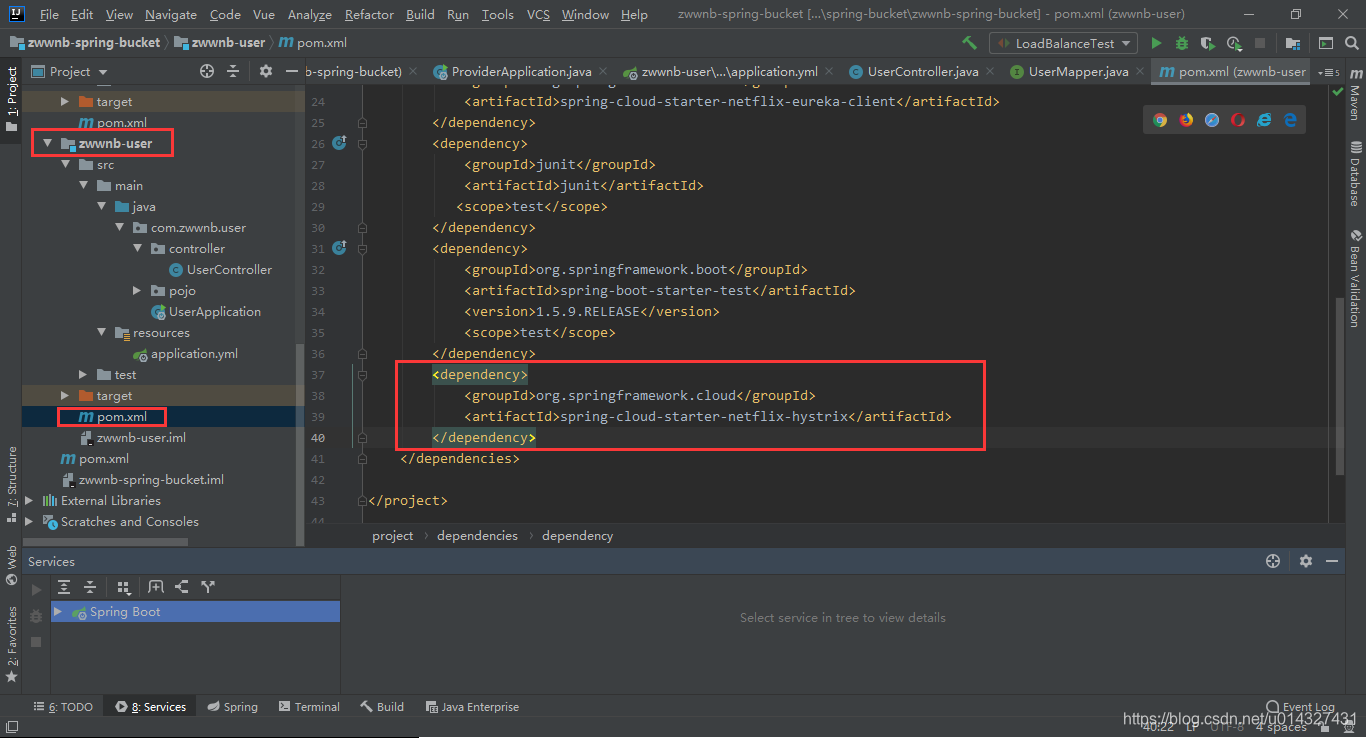Image resolution: width=1366 pixels, height=738 pixels.
Task: Open the Project Structure icon
Action: (x=1293, y=43)
